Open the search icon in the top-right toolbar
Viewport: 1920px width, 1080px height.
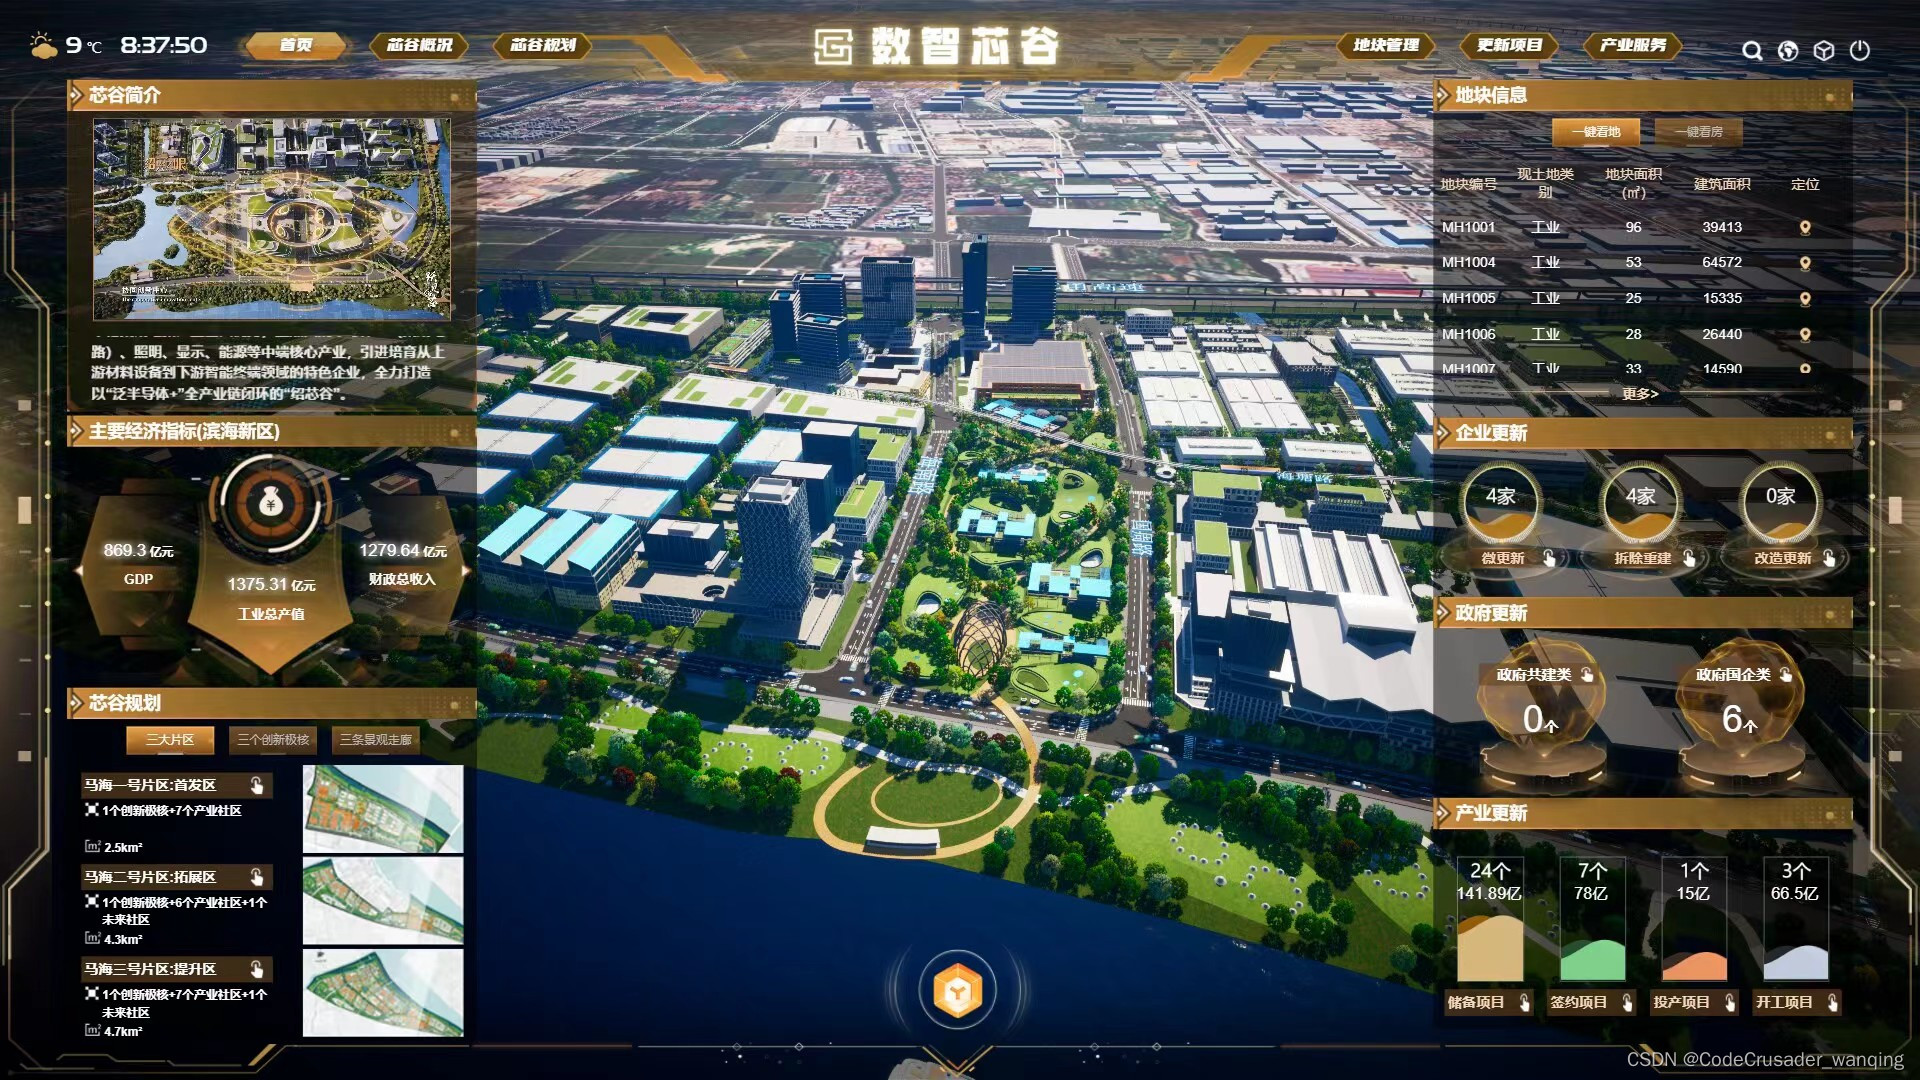pos(1751,49)
